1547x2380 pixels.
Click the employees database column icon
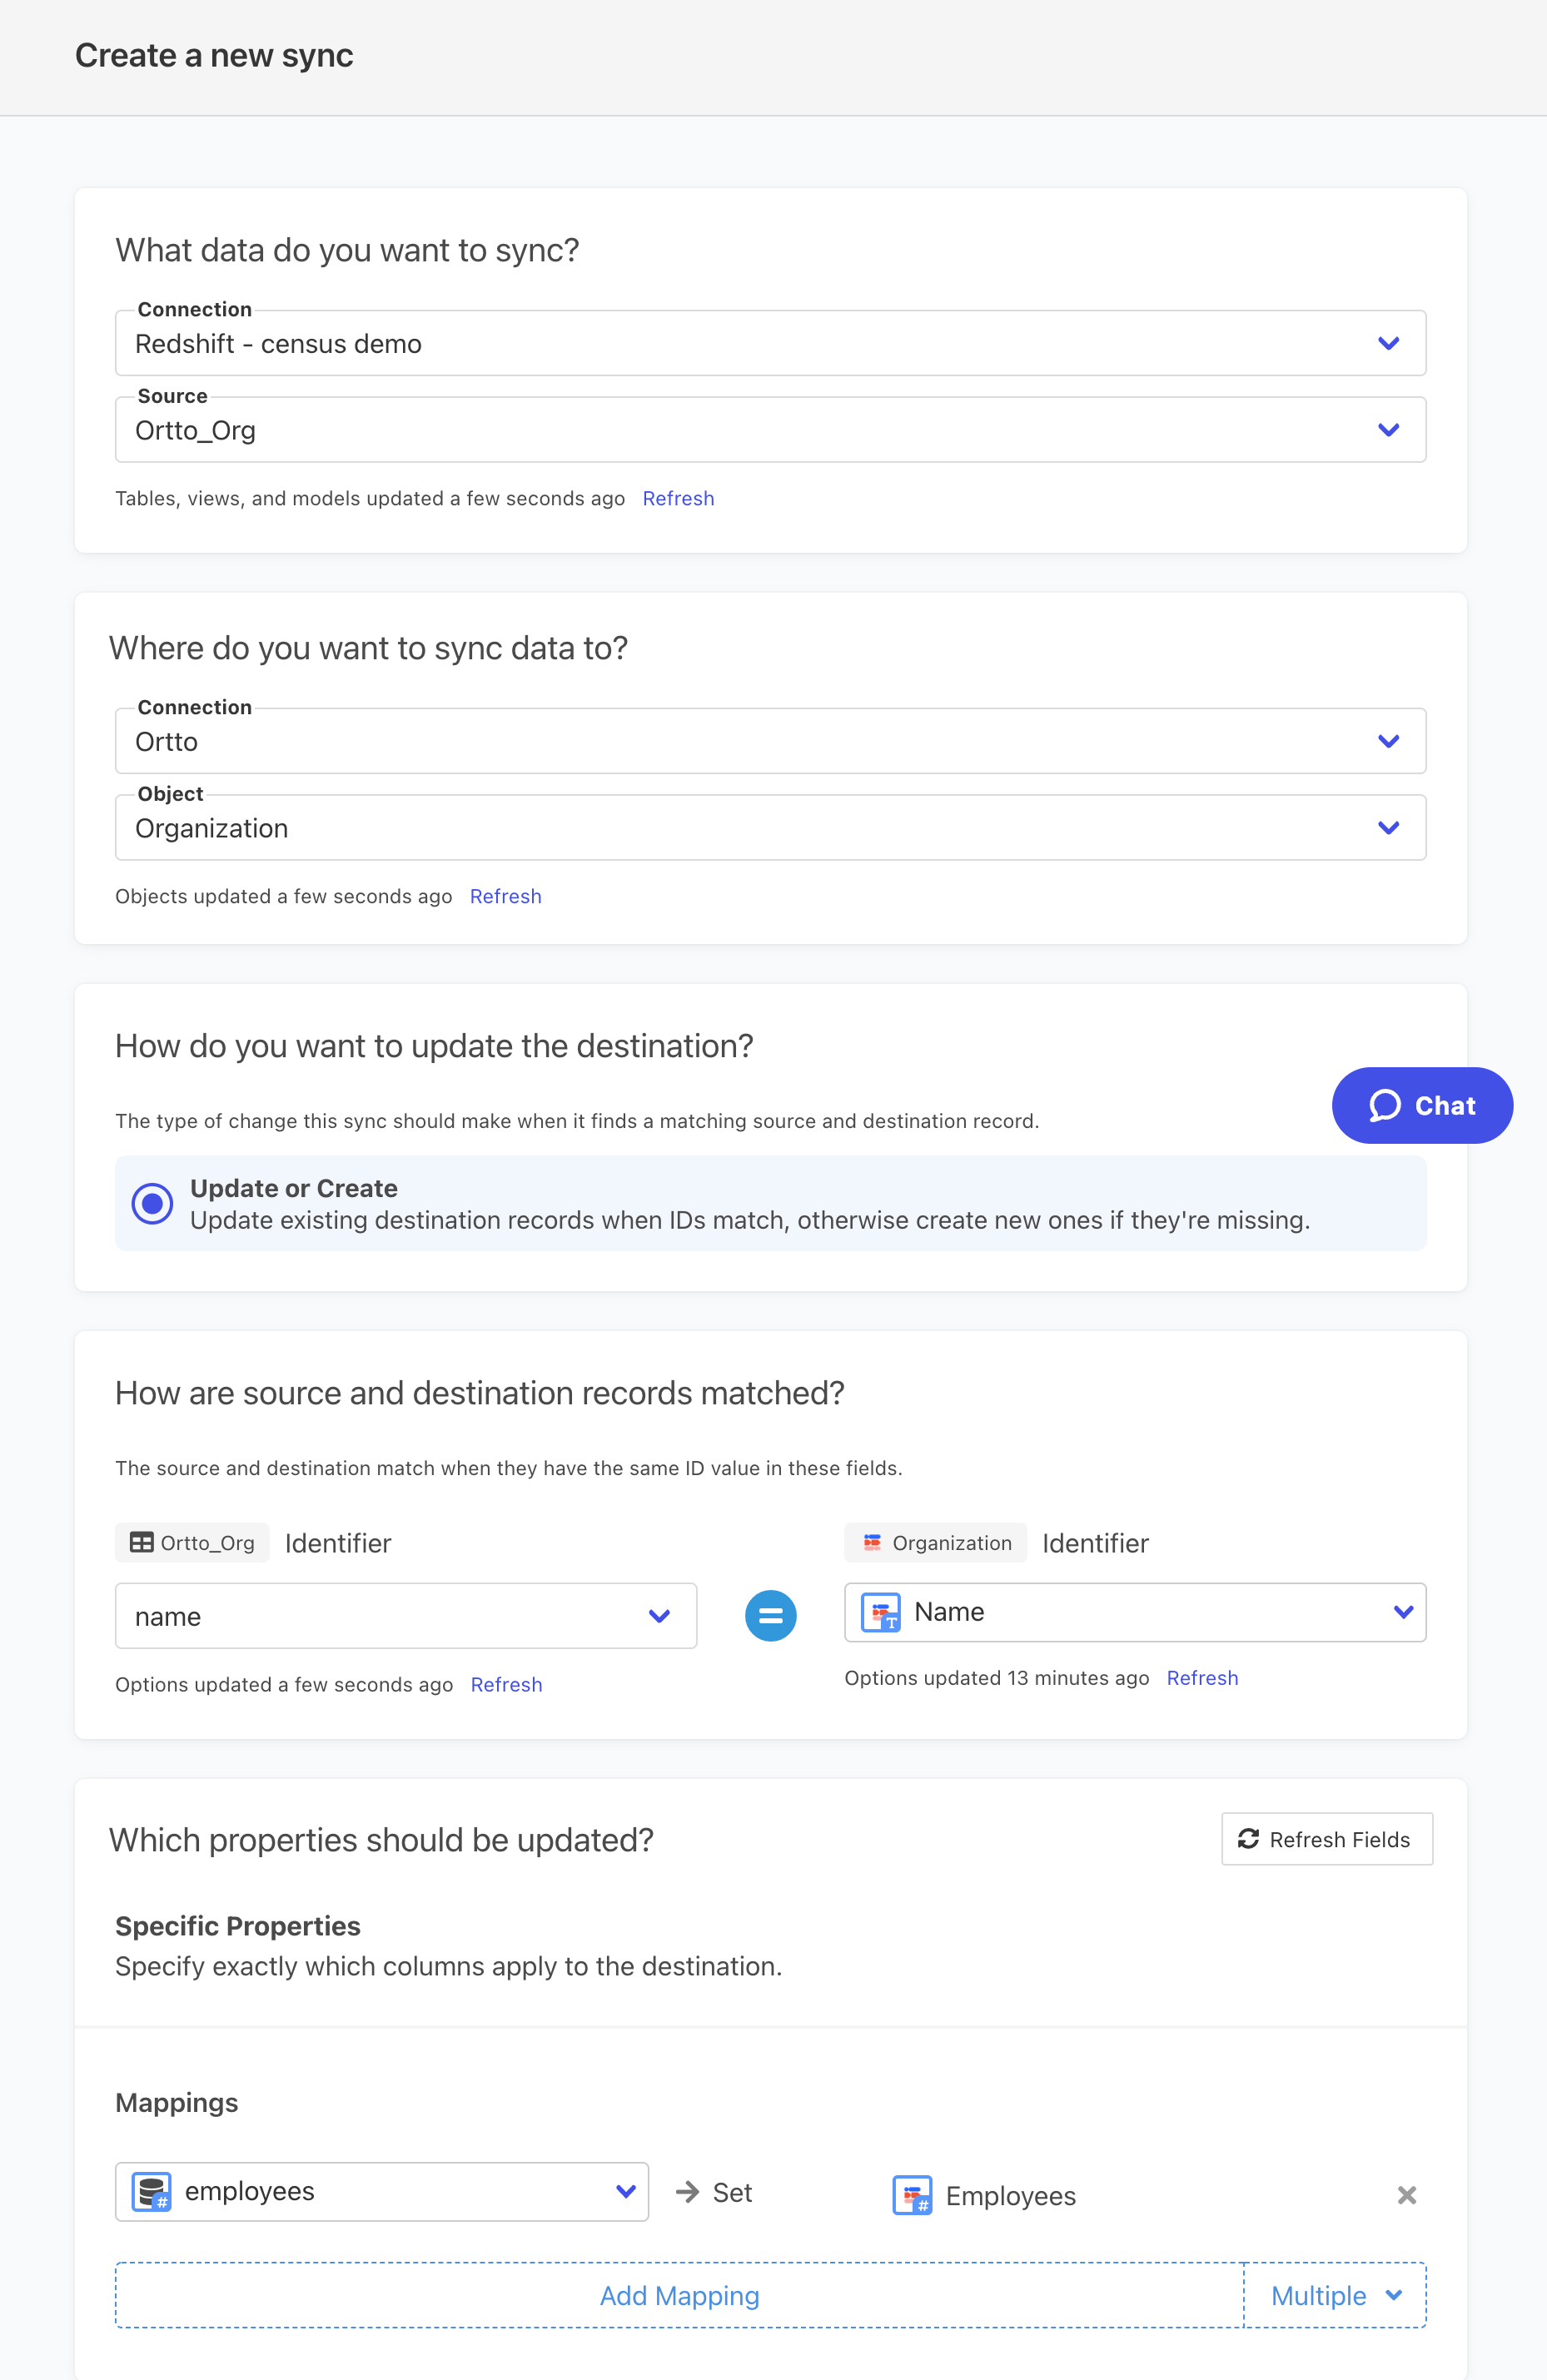(152, 2191)
